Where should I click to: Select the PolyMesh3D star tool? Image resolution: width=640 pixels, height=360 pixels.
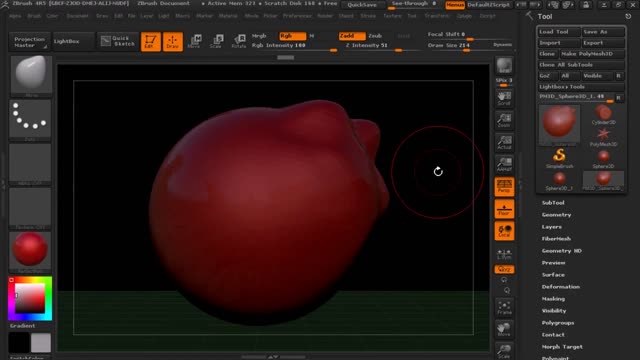(x=603, y=137)
